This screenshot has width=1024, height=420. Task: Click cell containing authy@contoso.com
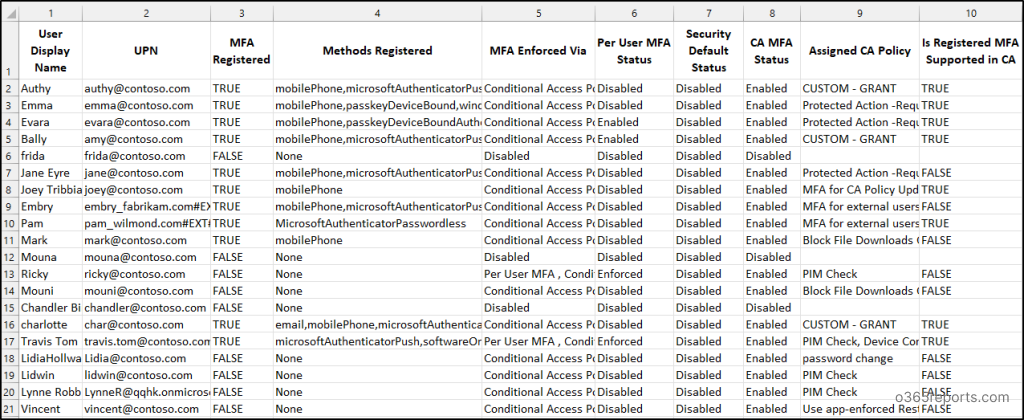[146, 88]
